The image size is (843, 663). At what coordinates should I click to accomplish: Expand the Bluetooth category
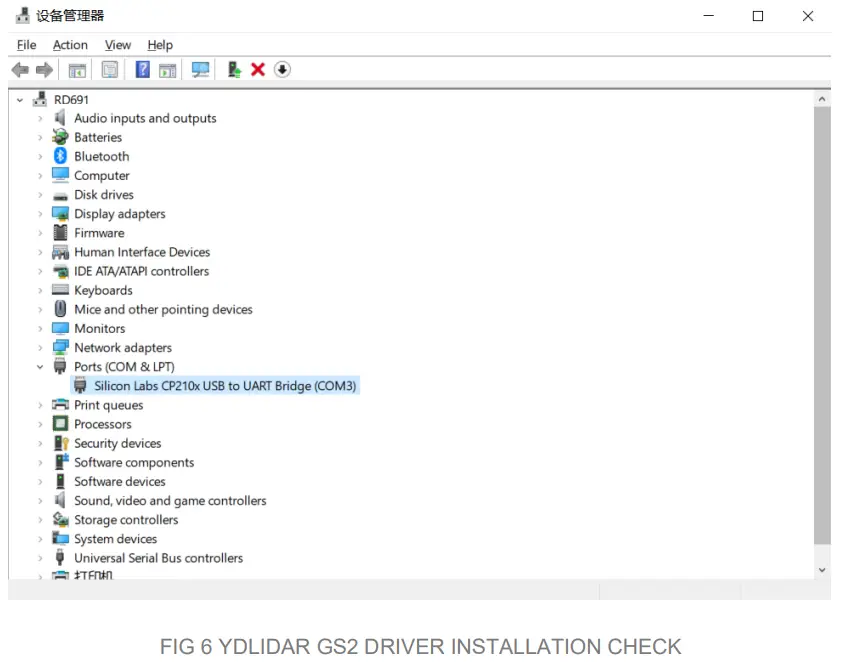click(x=40, y=156)
